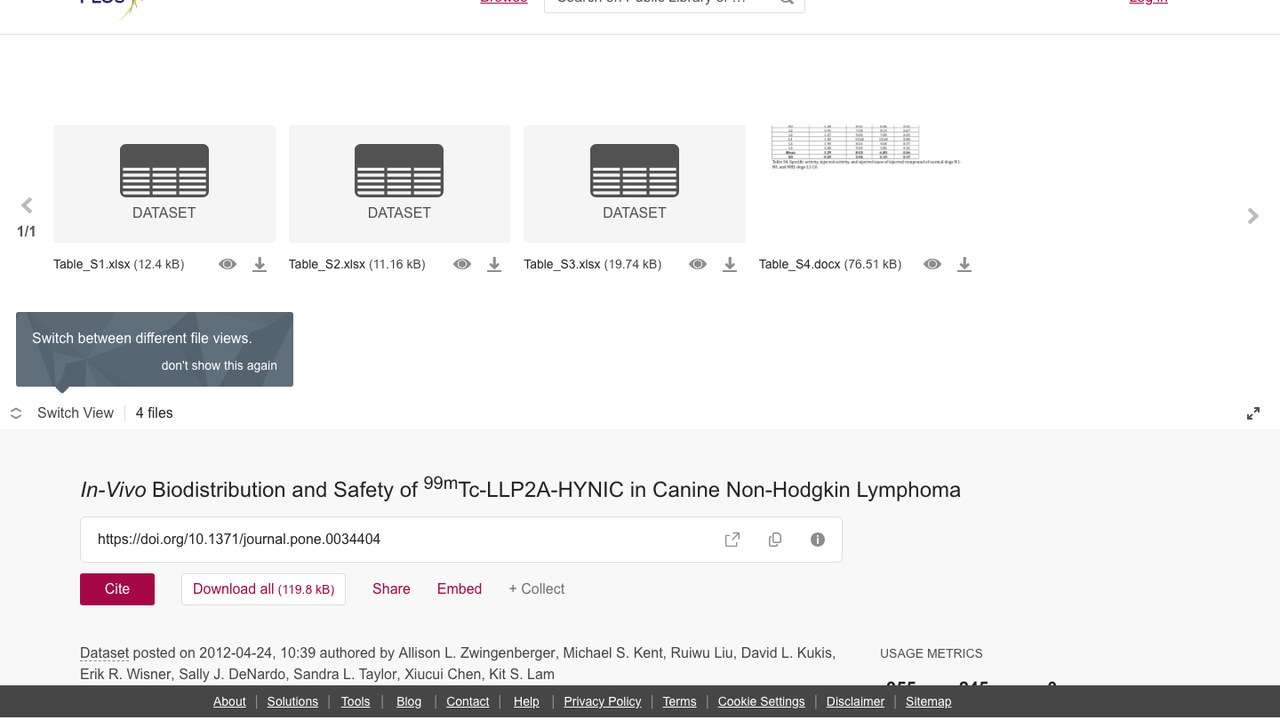Image resolution: width=1280 pixels, height=720 pixels.
Task: Go to previous file page arrow
Action: (27, 205)
